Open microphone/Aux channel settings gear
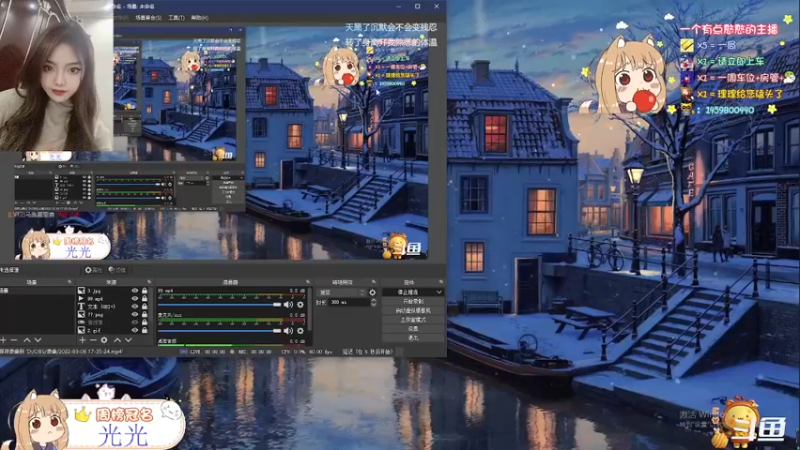The image size is (800, 450). click(x=300, y=330)
